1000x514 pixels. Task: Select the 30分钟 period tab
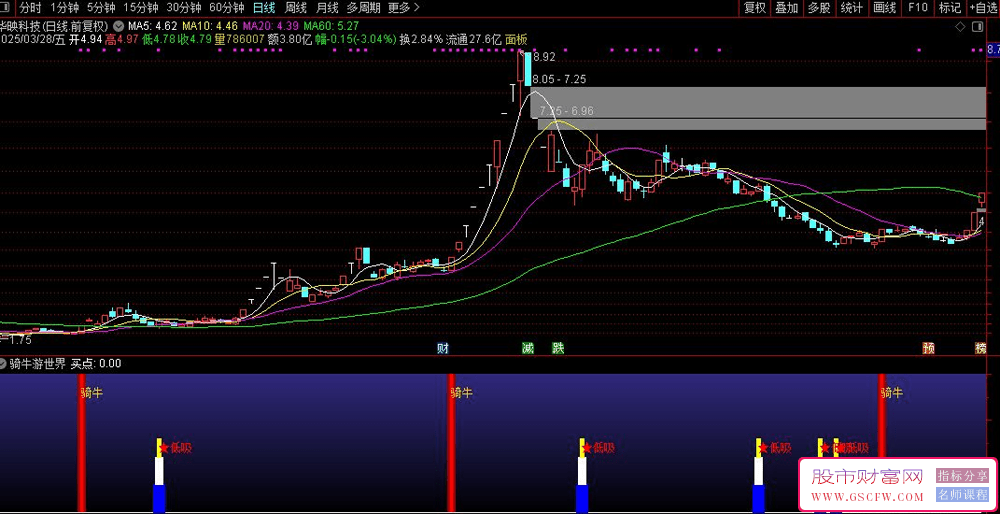pyautogui.click(x=184, y=8)
